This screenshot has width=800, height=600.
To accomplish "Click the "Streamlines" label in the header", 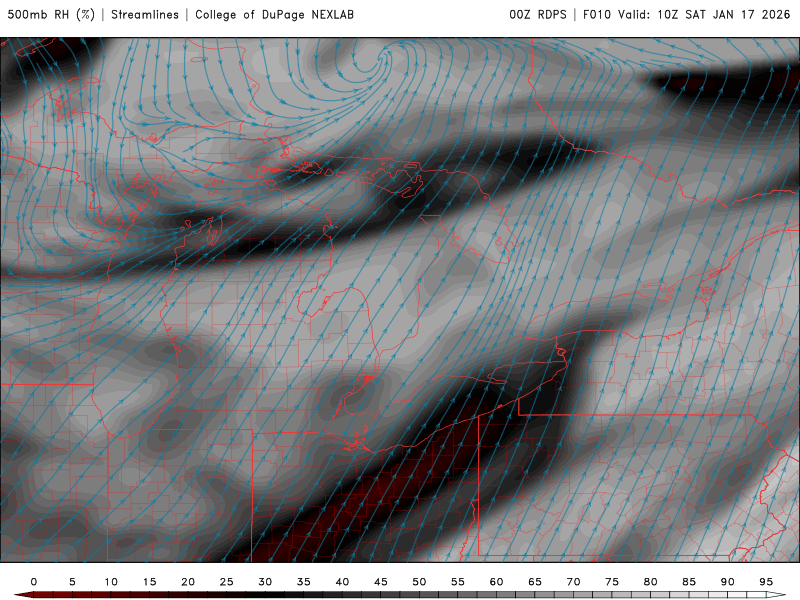I will click(145, 15).
